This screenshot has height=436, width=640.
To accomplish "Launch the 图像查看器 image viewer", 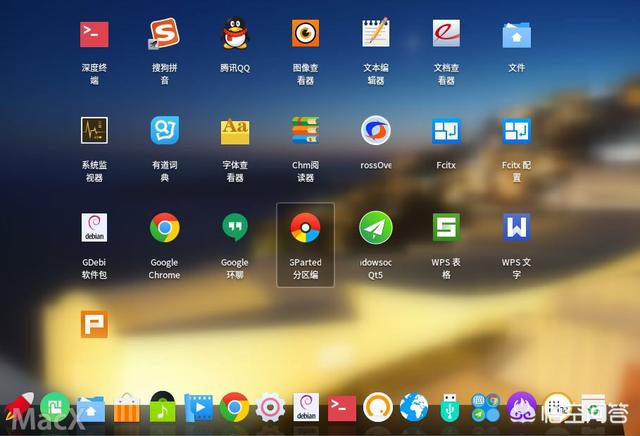I will 305,33.
